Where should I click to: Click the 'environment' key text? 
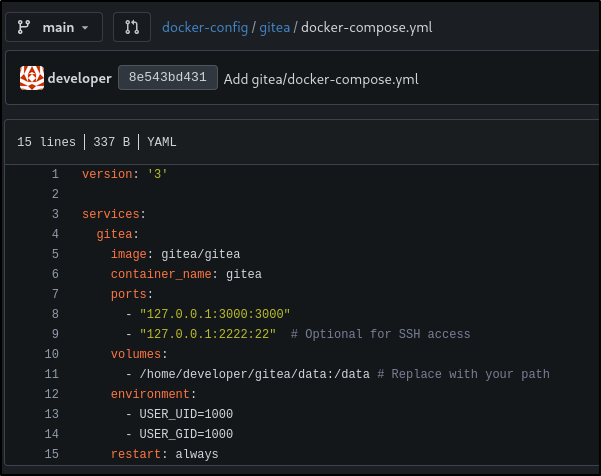150,394
